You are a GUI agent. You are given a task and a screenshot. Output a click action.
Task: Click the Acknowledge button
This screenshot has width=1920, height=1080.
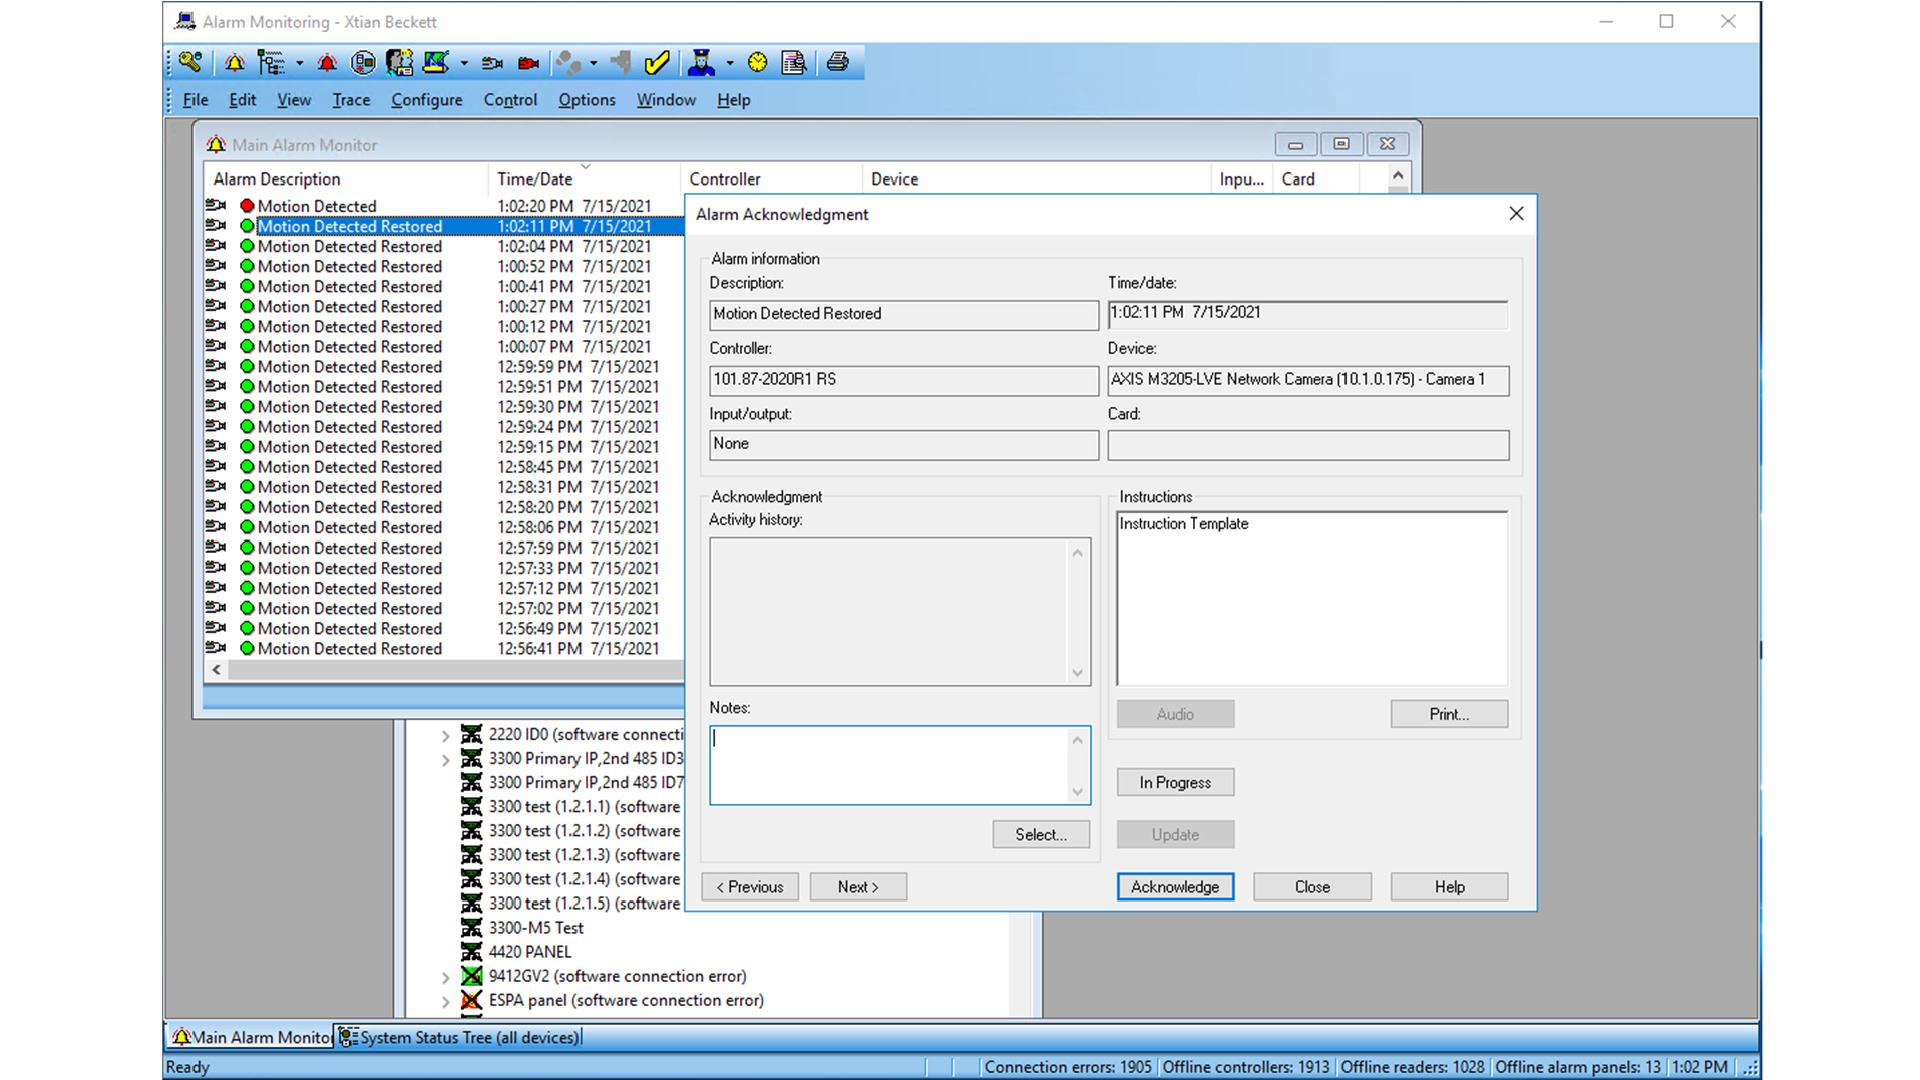click(1175, 887)
